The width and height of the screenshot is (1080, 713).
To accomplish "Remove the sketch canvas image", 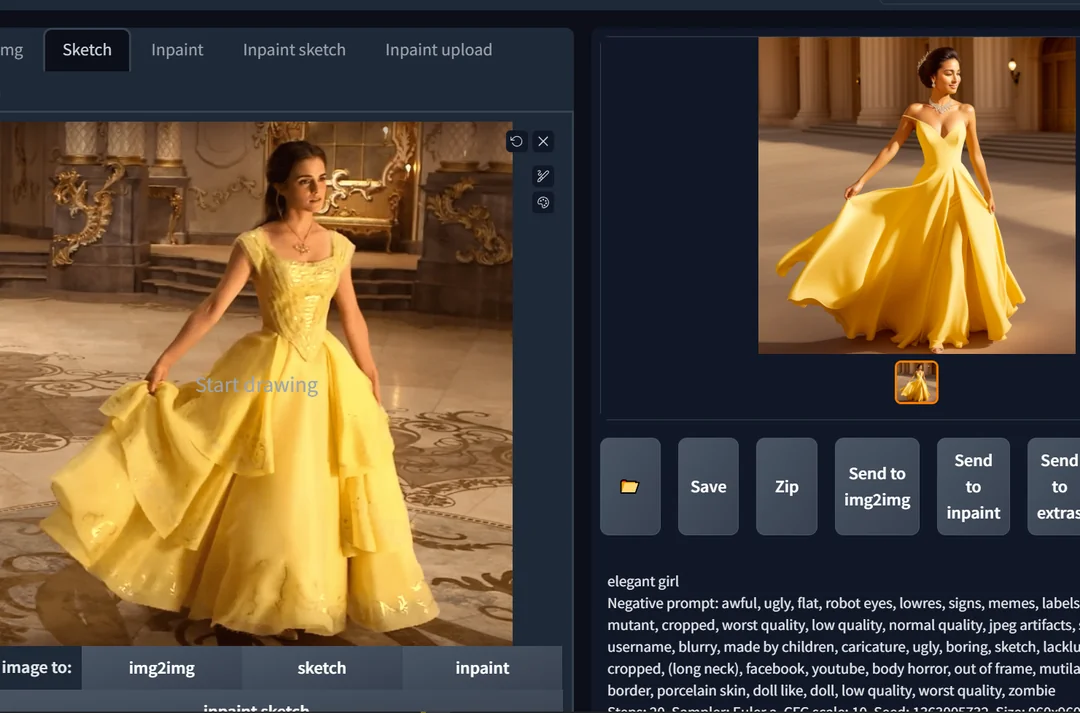I will [543, 141].
